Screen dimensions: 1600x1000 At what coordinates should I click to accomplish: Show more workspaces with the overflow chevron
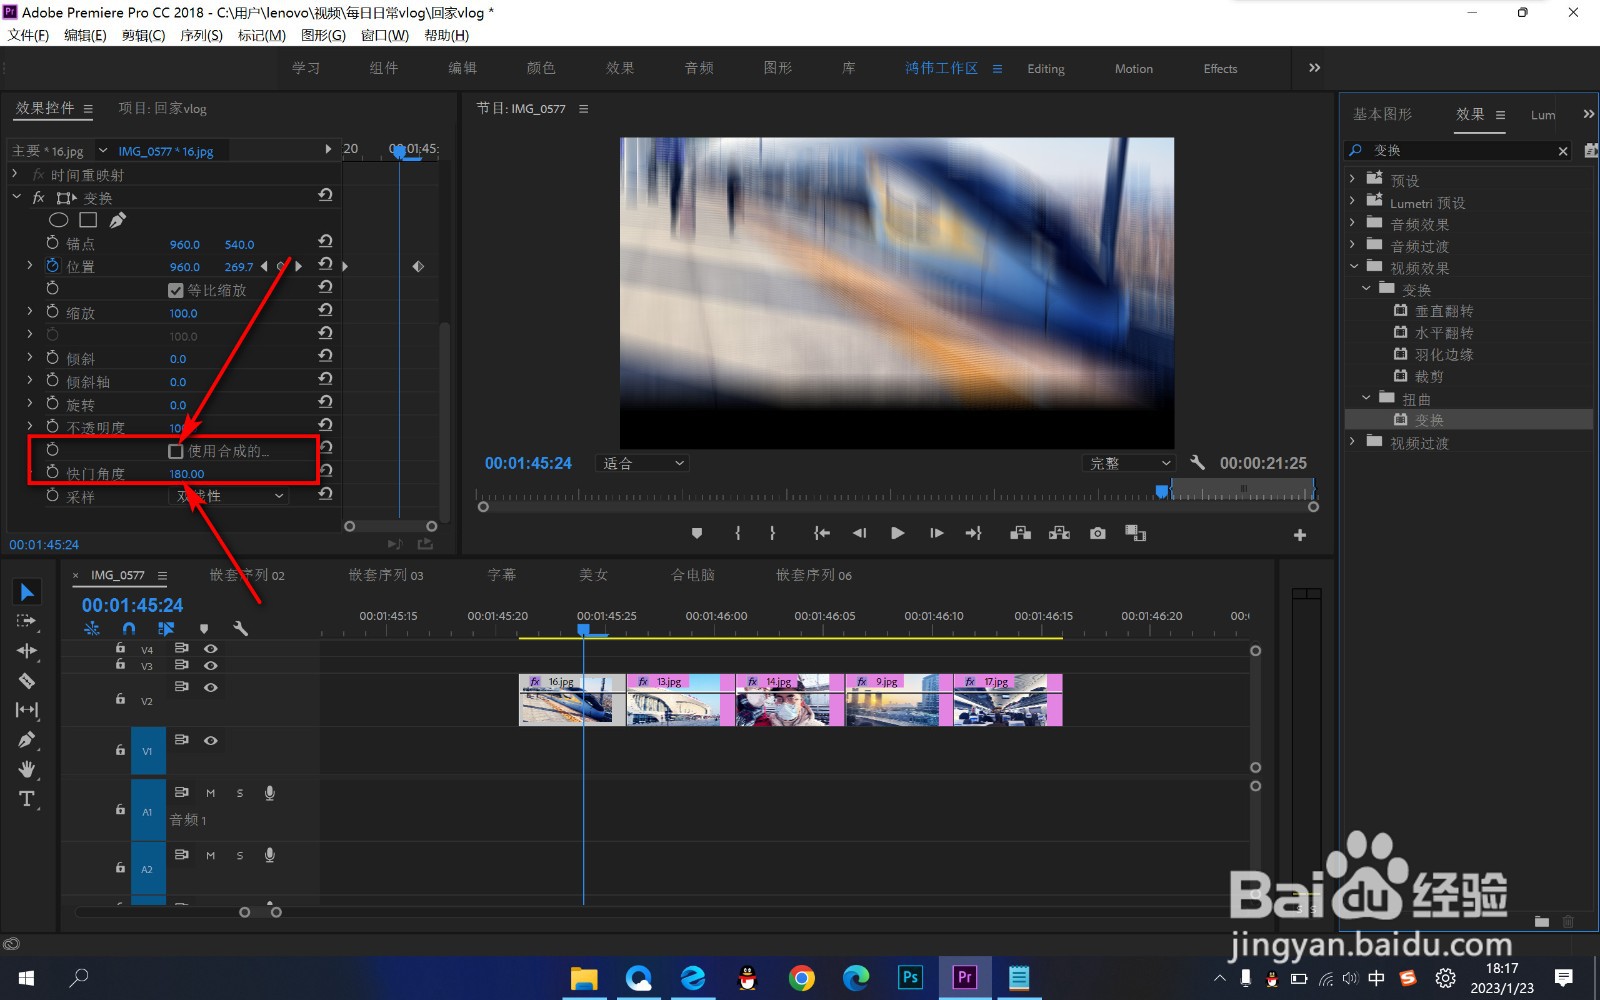coord(1315,68)
